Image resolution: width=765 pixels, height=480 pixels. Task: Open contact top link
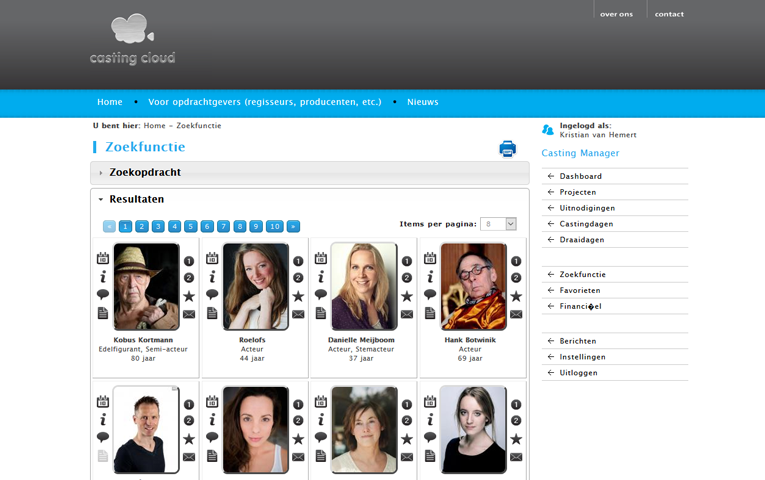669,14
